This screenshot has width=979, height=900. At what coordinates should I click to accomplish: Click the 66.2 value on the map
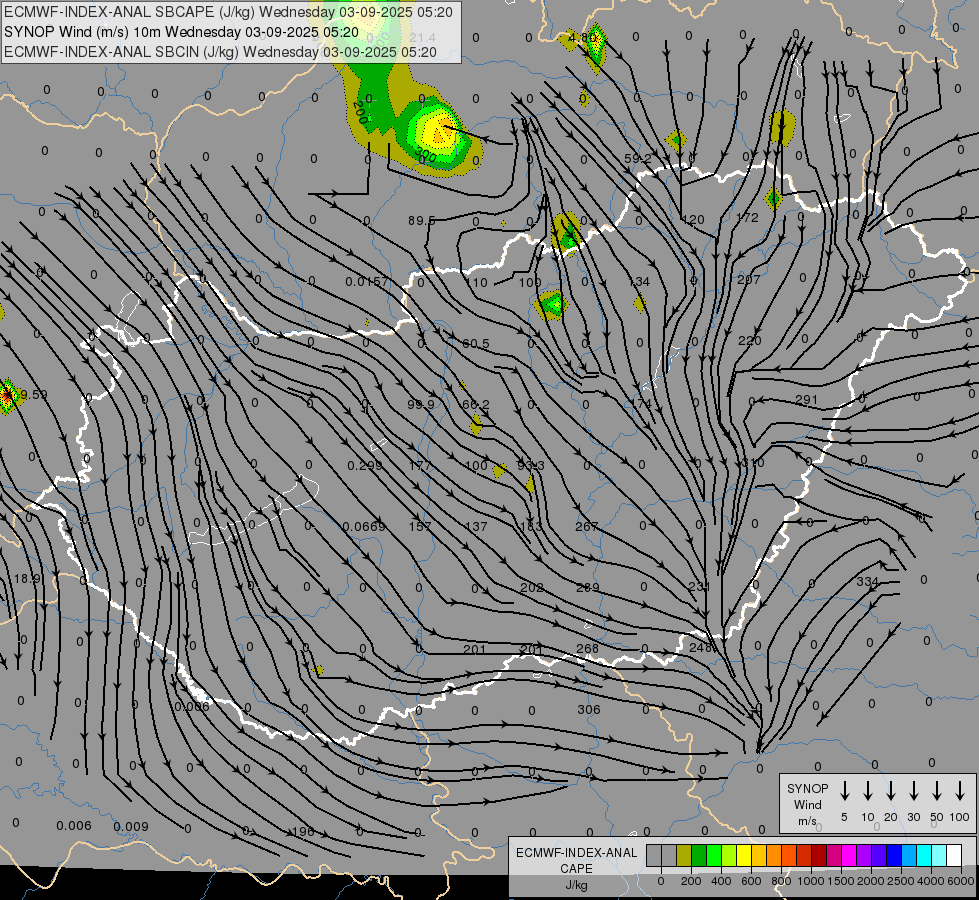click(x=476, y=404)
